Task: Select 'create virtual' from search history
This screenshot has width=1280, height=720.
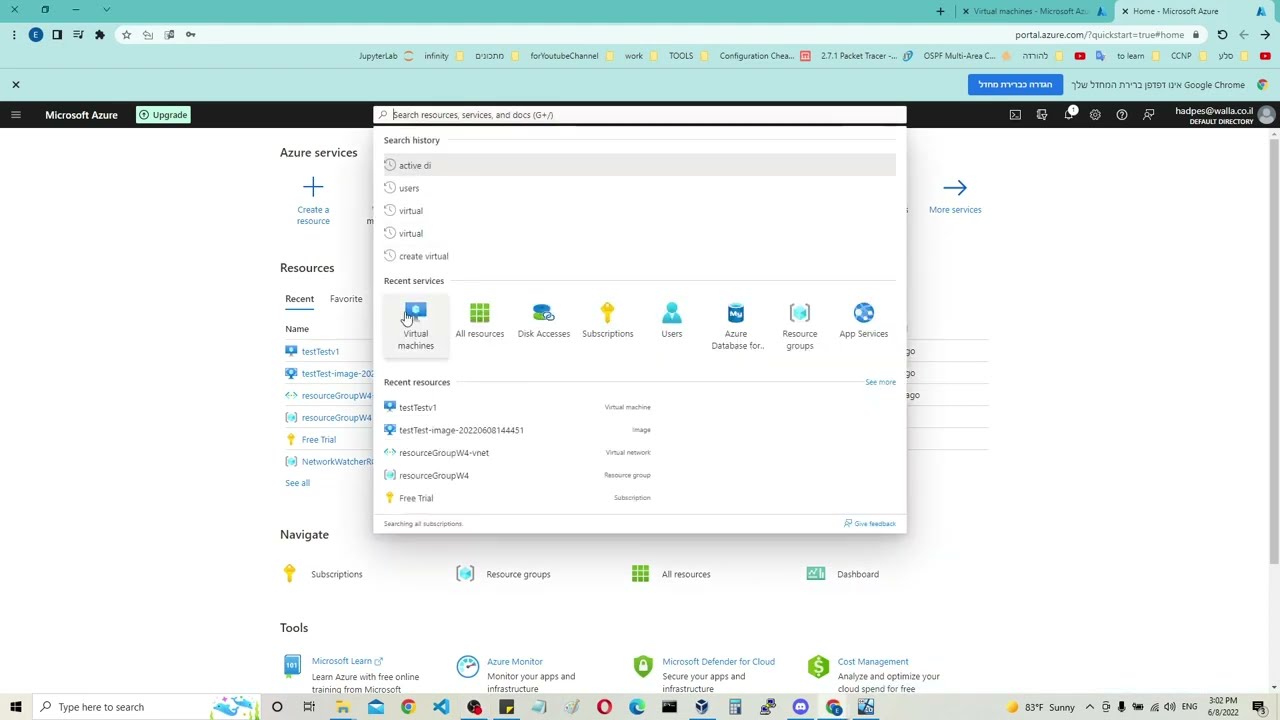Action: click(x=639, y=256)
